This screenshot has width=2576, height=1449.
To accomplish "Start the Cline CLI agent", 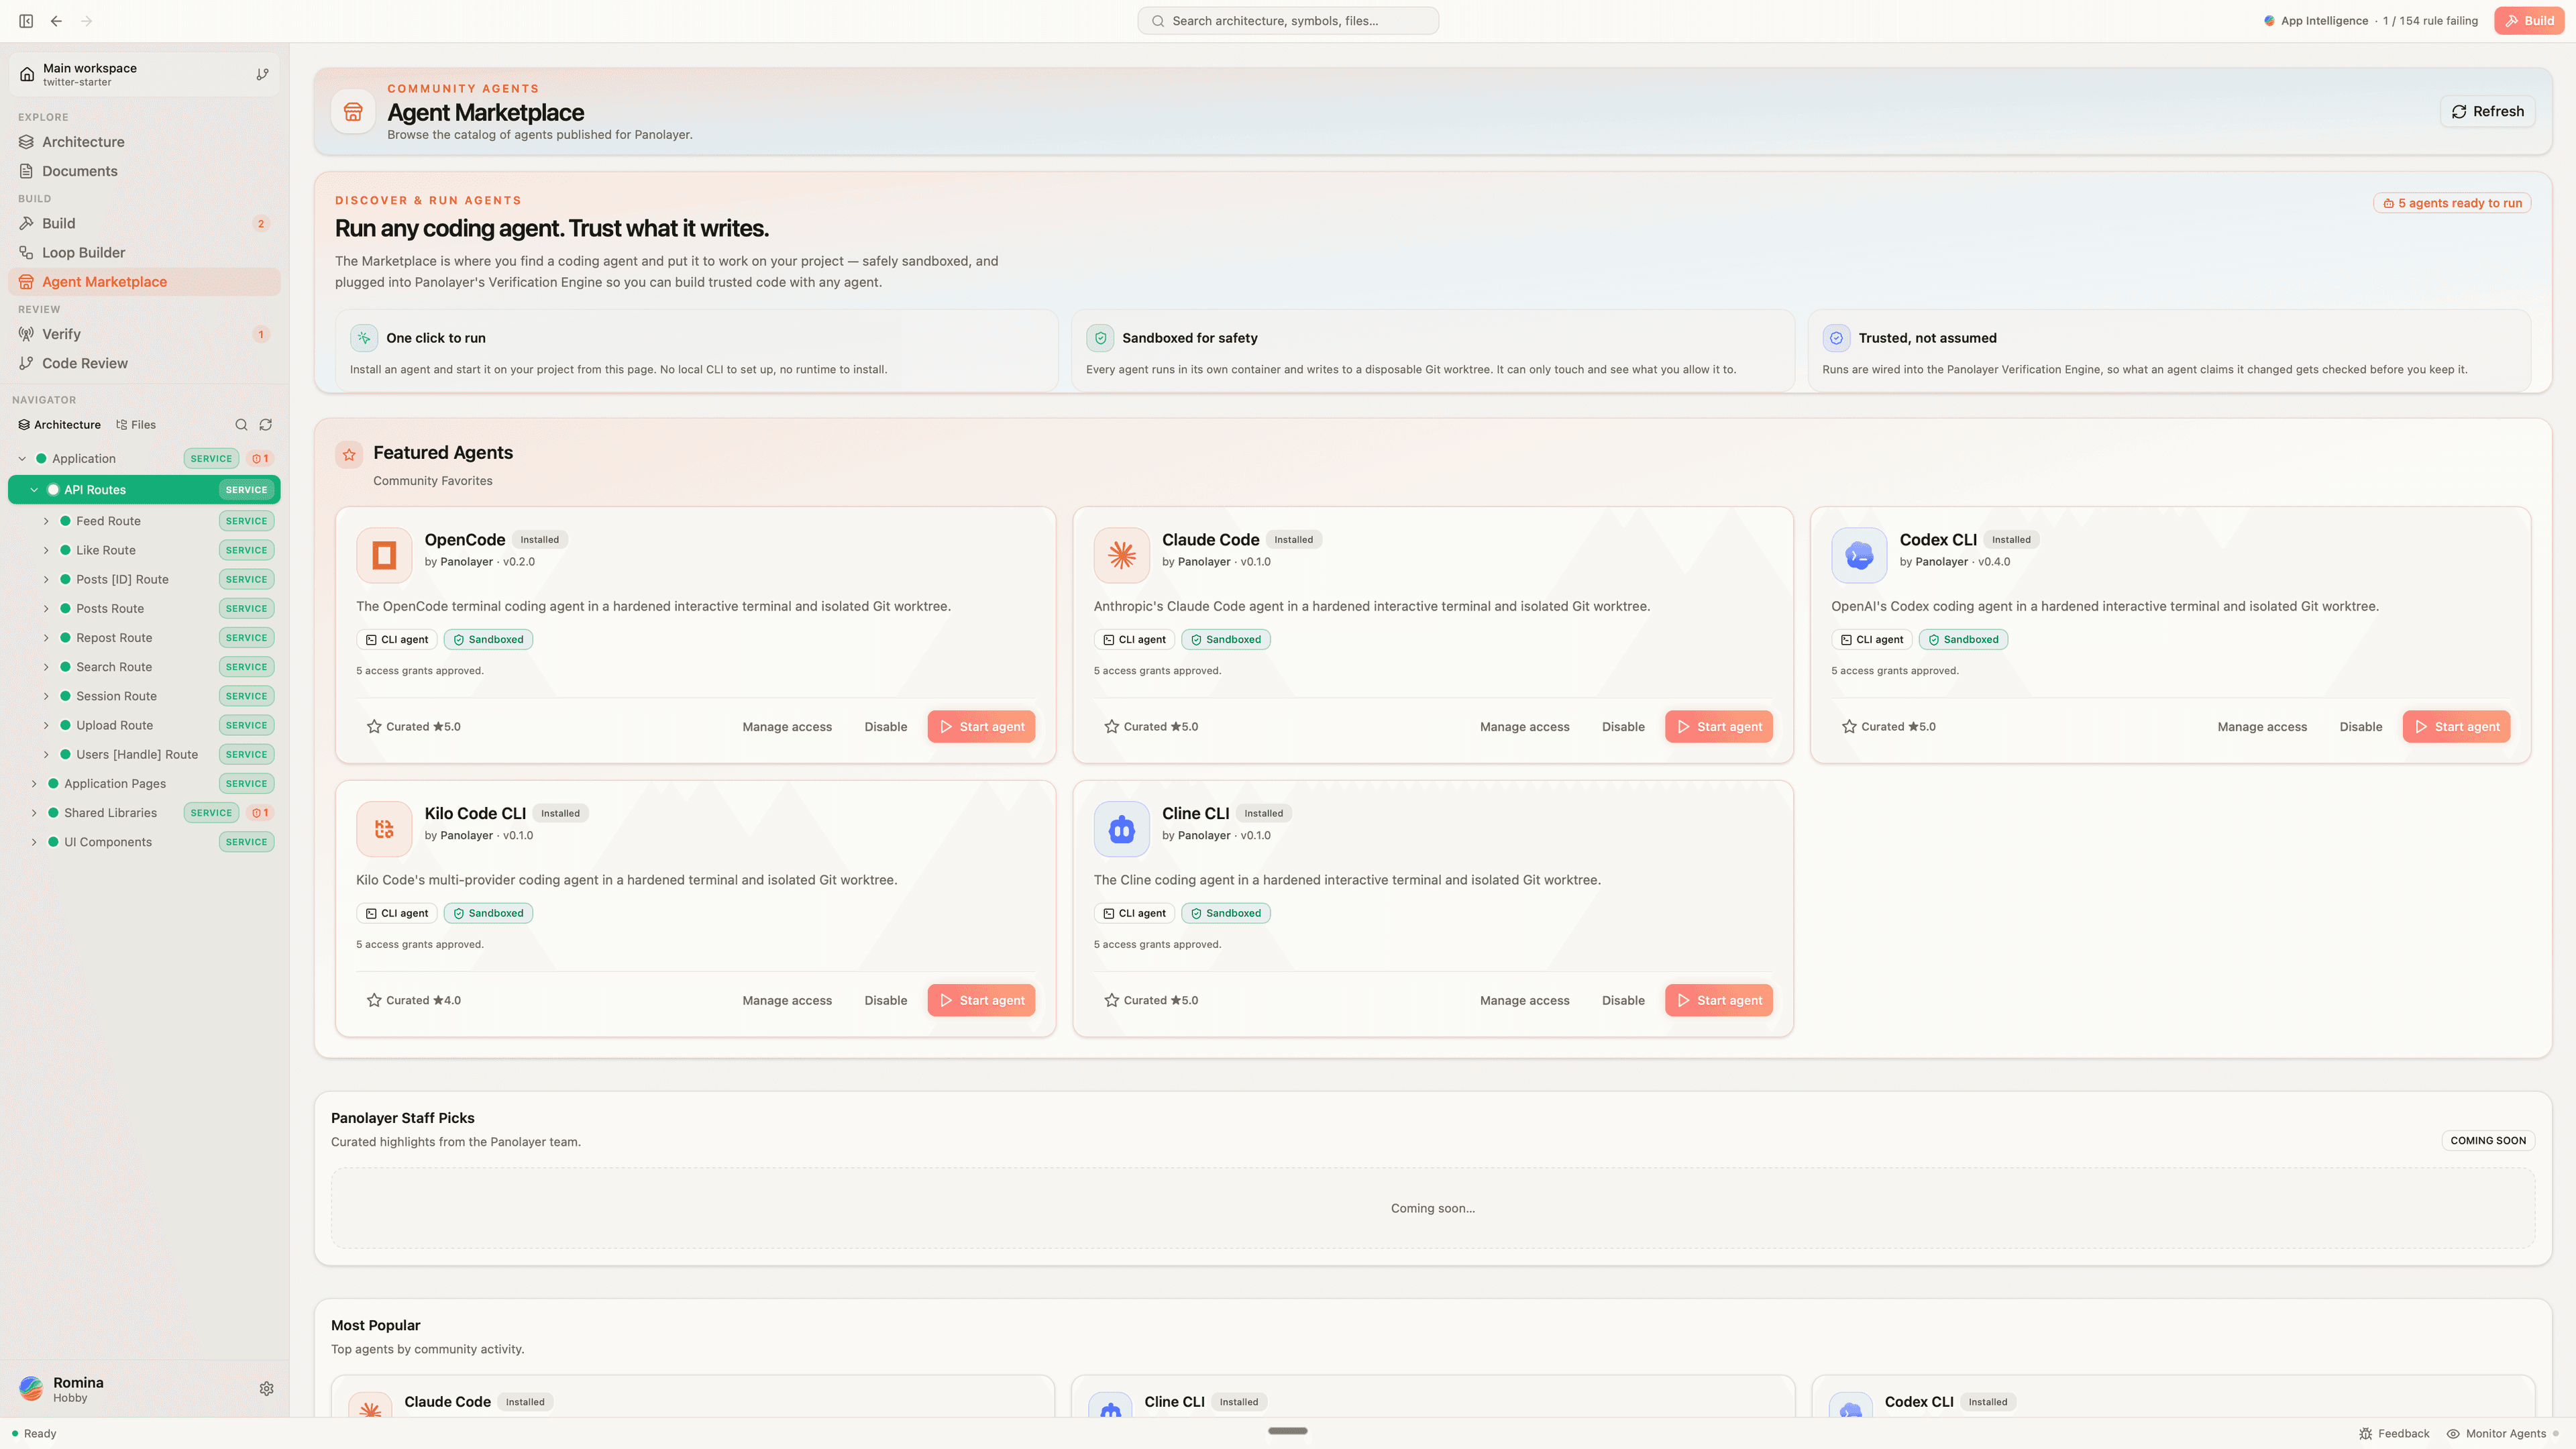I will [1719, 1001].
